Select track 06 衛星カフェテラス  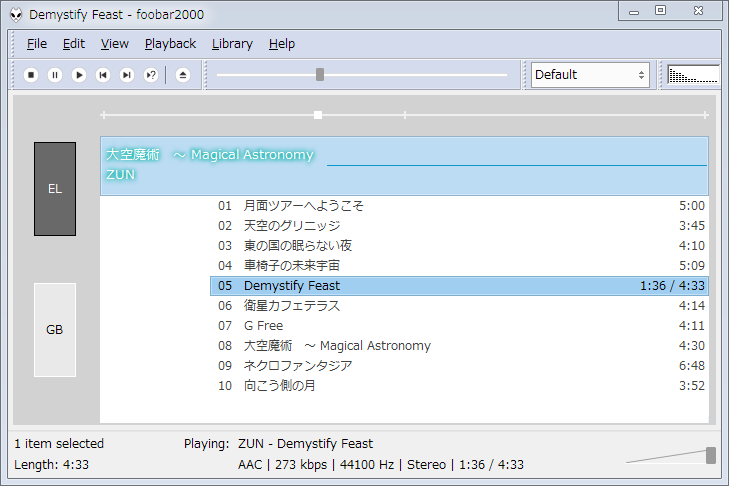click(x=459, y=306)
